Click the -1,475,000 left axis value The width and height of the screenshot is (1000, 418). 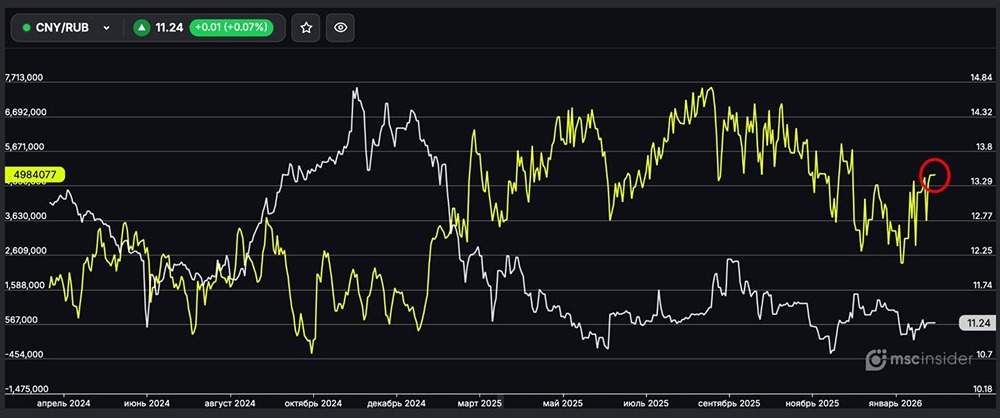[26, 389]
